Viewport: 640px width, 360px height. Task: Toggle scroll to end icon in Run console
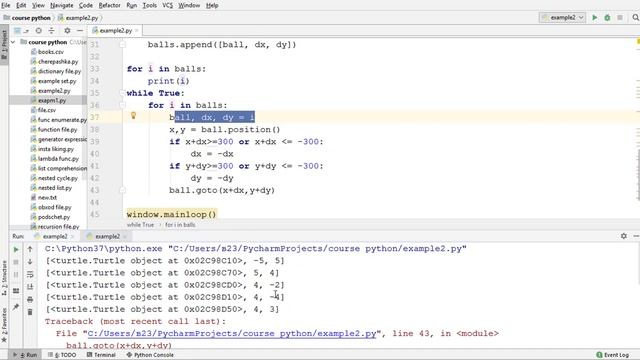coord(30,287)
